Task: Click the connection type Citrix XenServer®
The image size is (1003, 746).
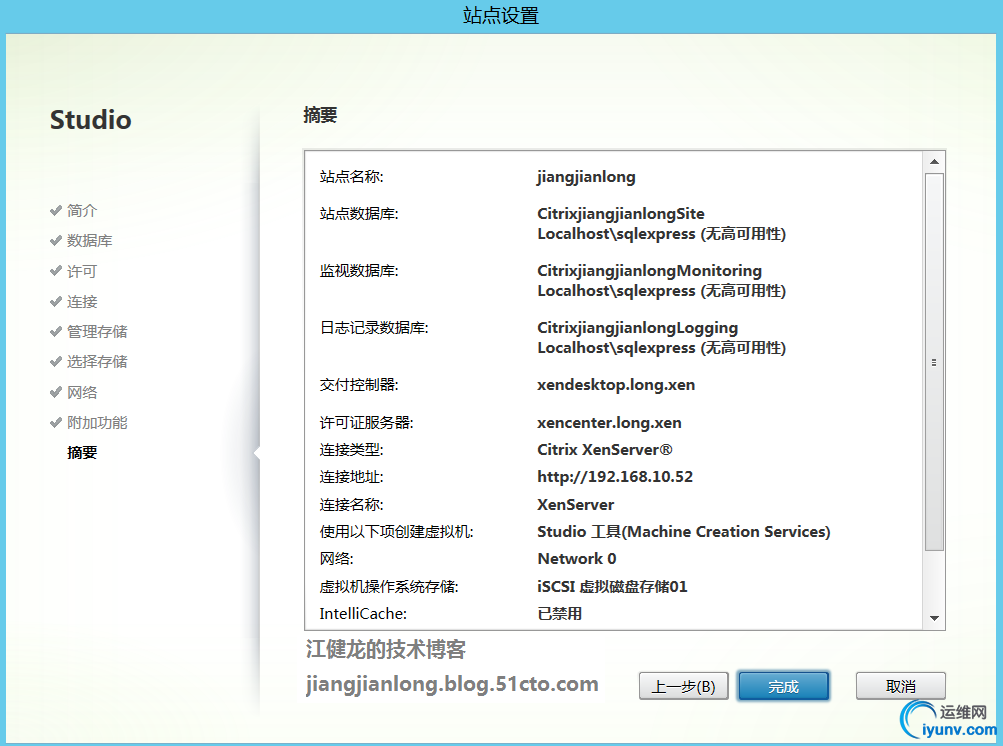Action: [604, 450]
